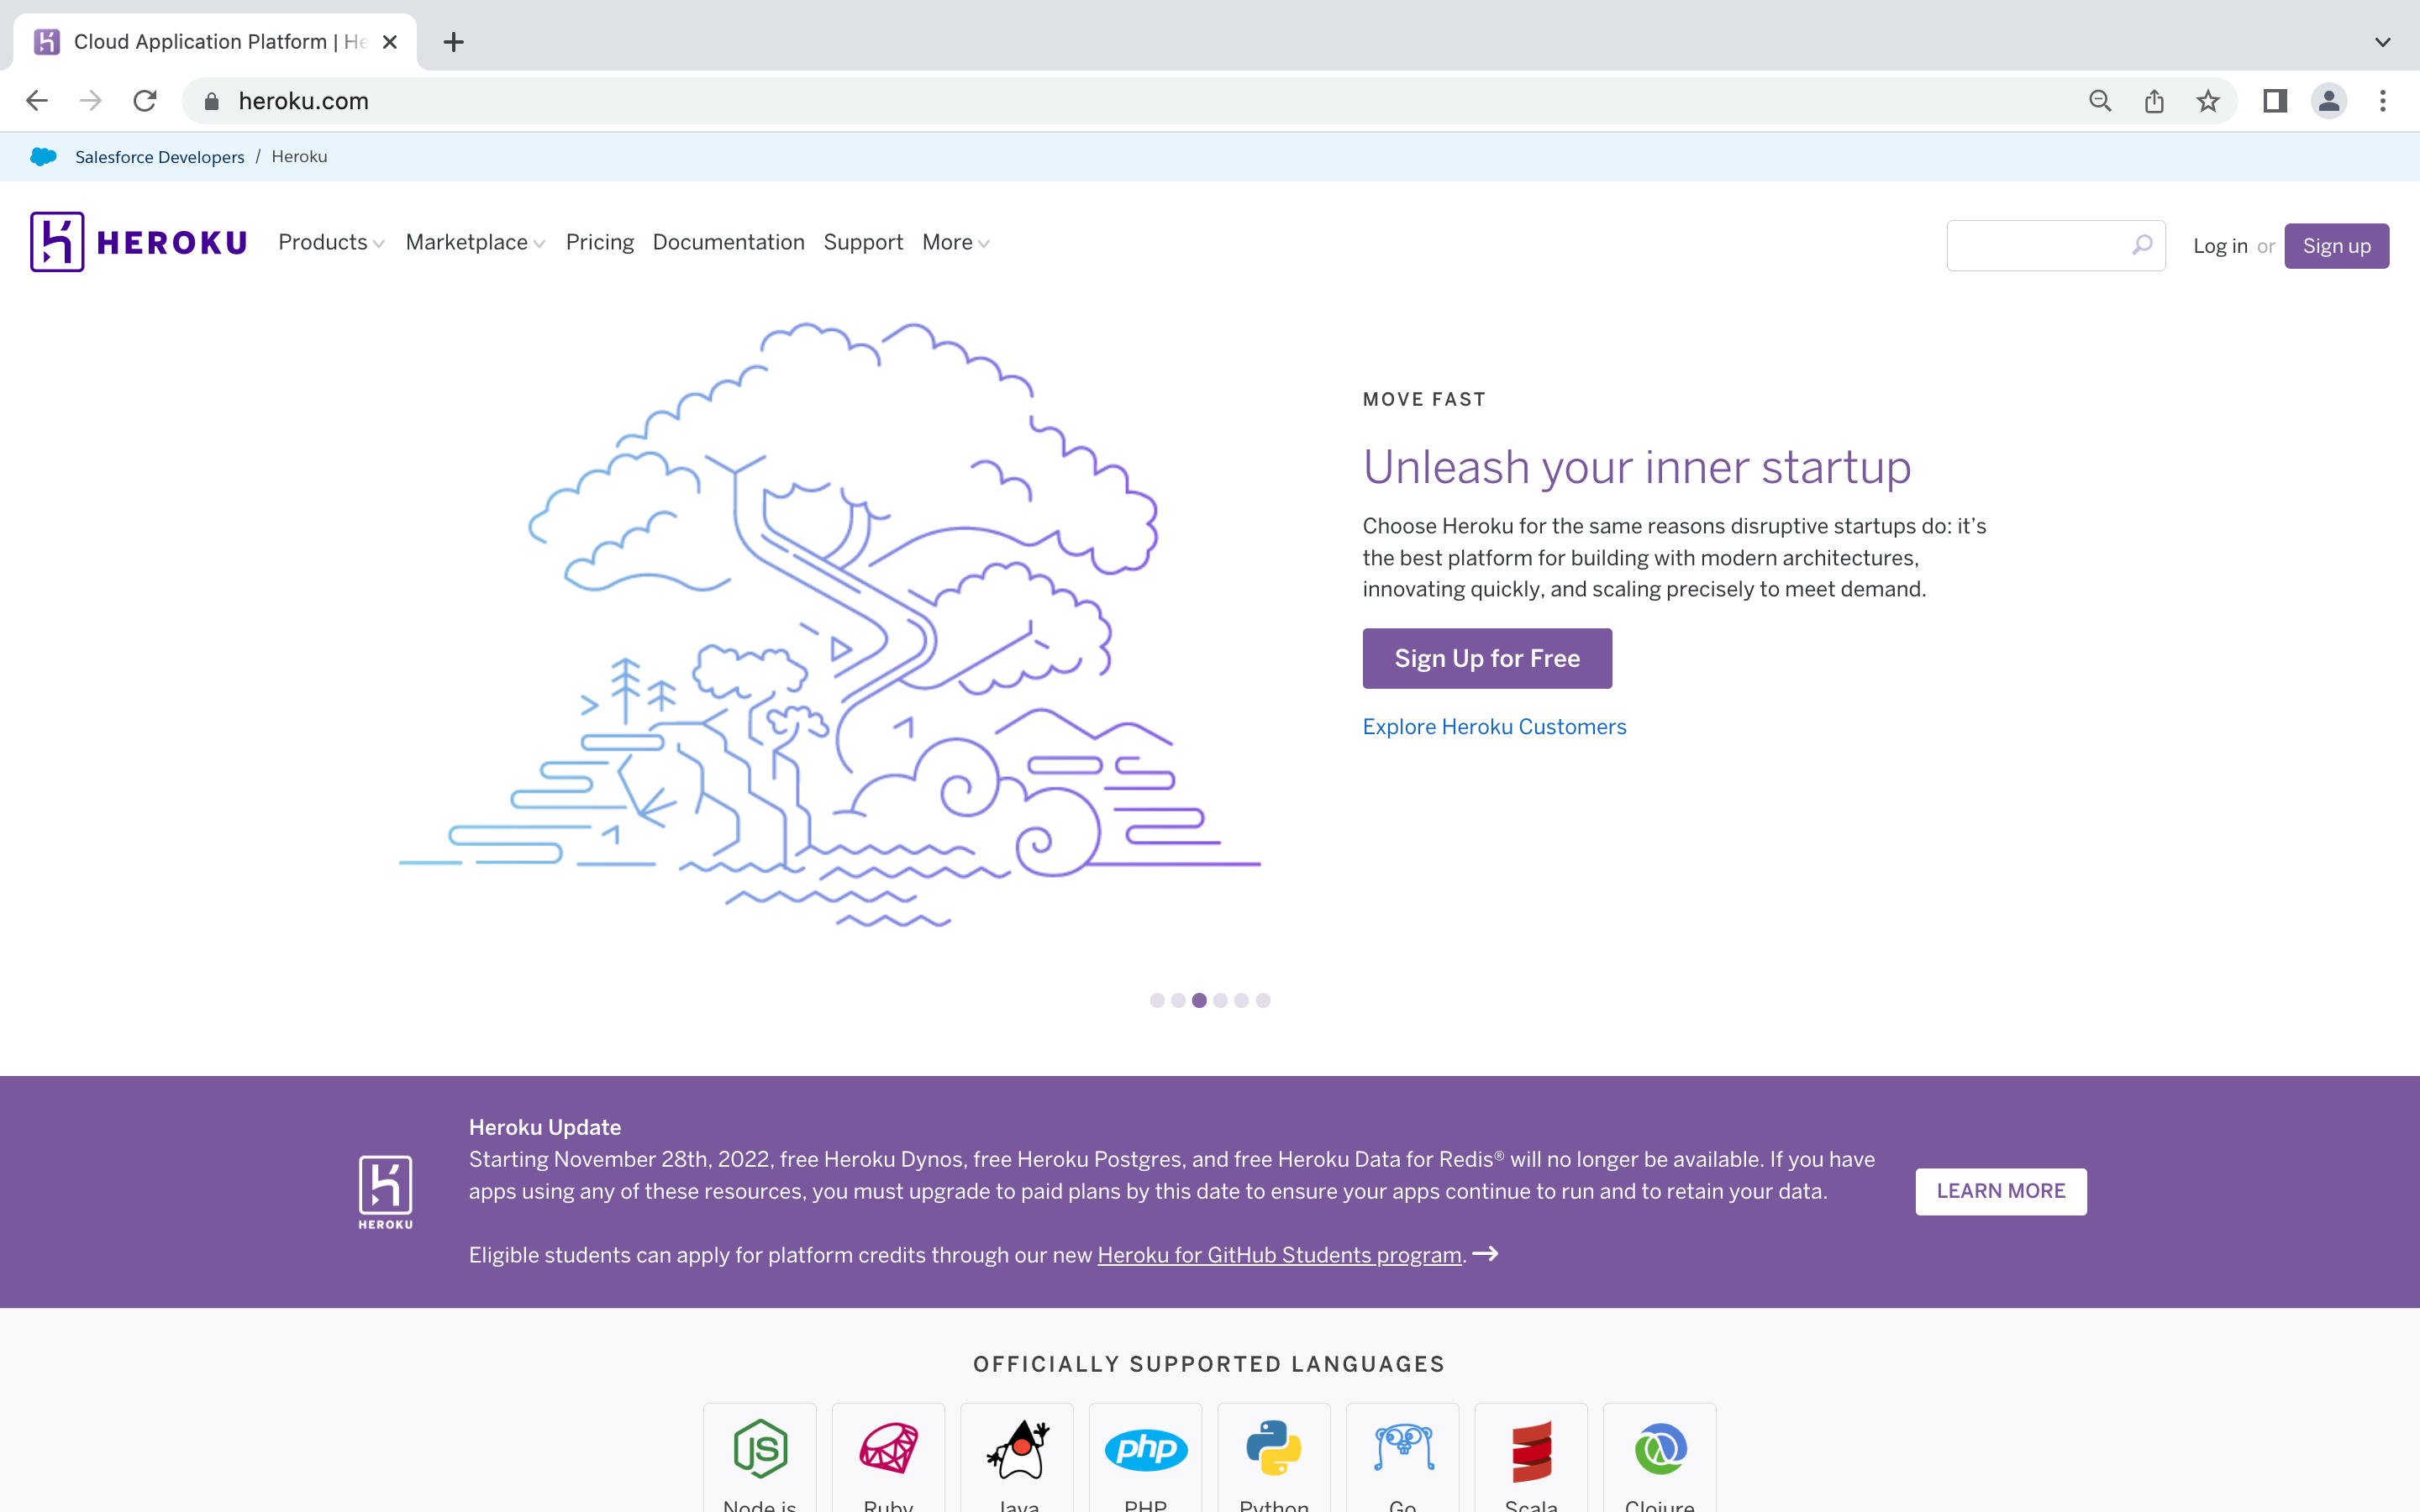
Task: Select the Ruby language icon
Action: (x=888, y=1448)
